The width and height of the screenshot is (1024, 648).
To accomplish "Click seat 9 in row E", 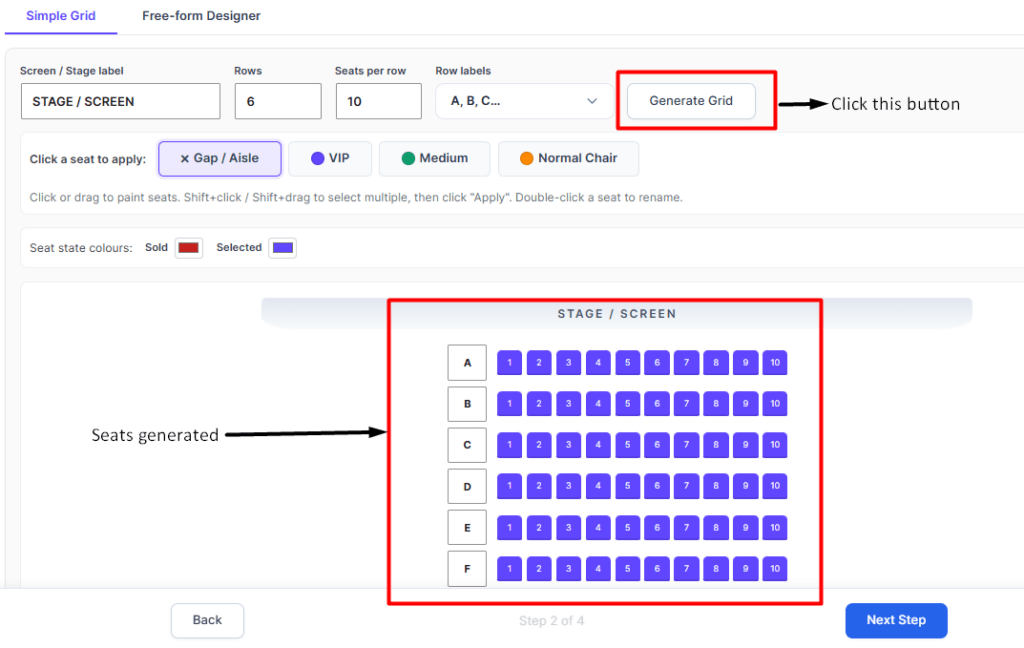I will pos(745,528).
